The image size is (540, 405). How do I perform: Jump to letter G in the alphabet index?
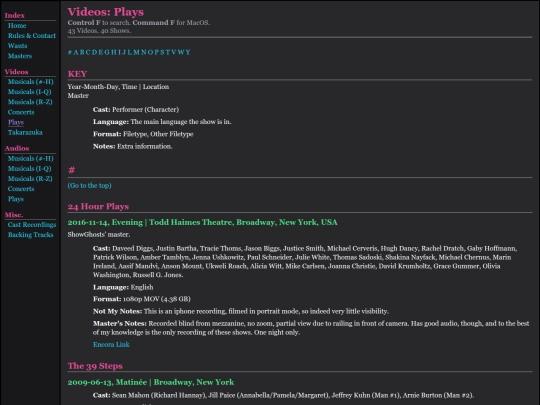point(107,52)
